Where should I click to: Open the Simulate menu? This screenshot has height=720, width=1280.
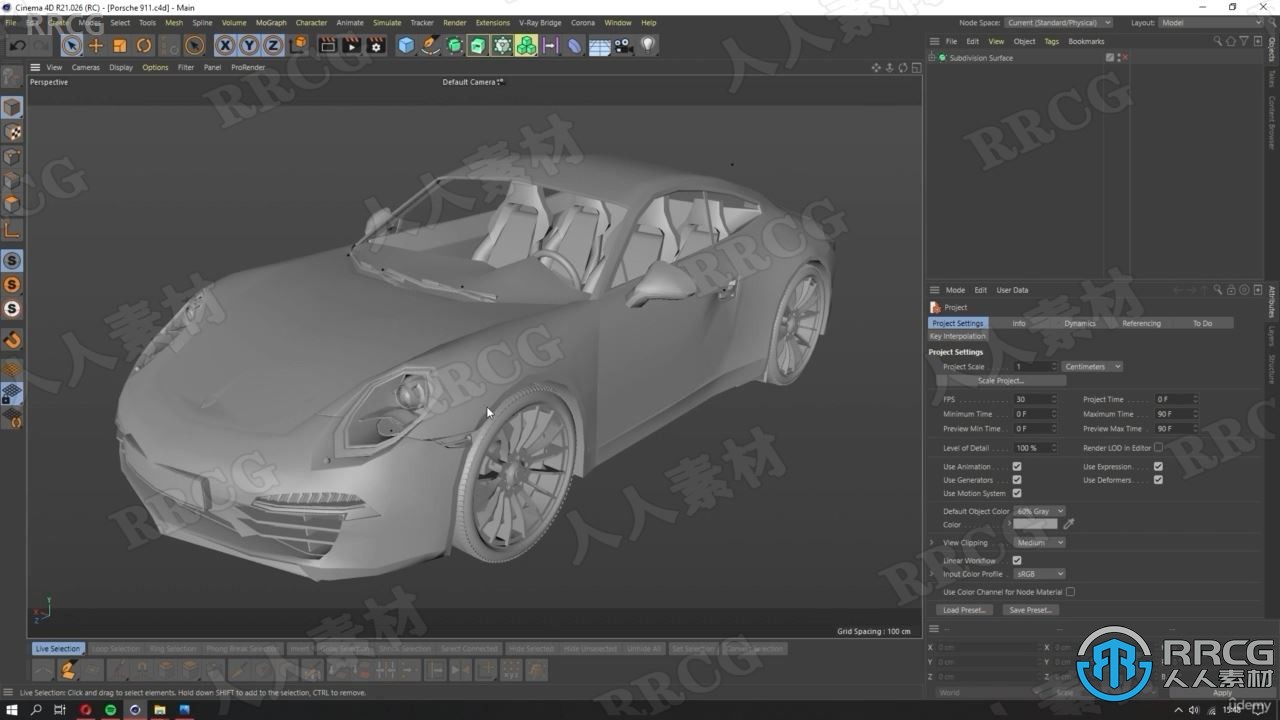pyautogui.click(x=387, y=22)
